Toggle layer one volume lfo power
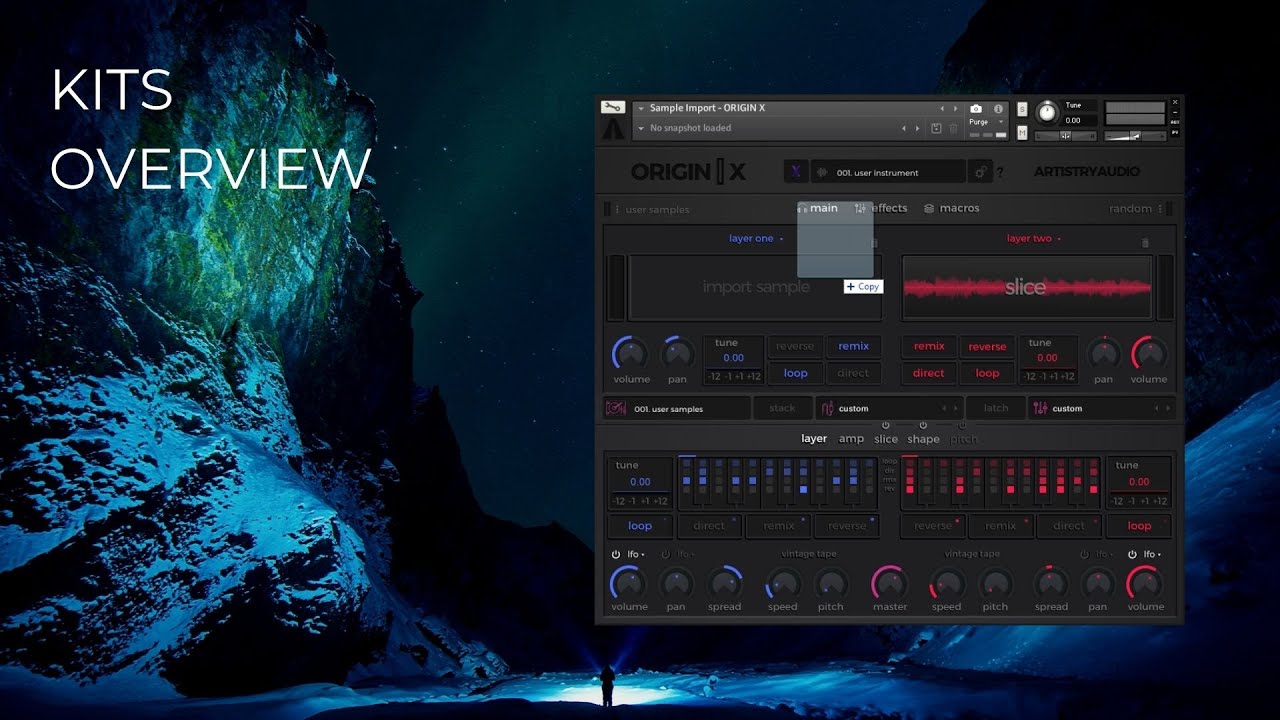Viewport: 1280px width, 720px height. coord(616,554)
